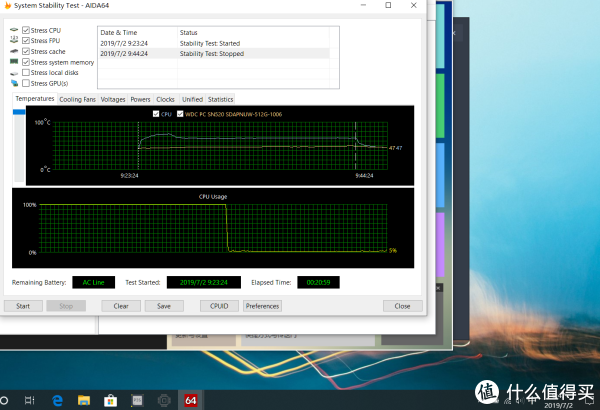Click the system memory icon
Image resolution: width=600 pixels, height=410 pixels.
tap(13, 62)
